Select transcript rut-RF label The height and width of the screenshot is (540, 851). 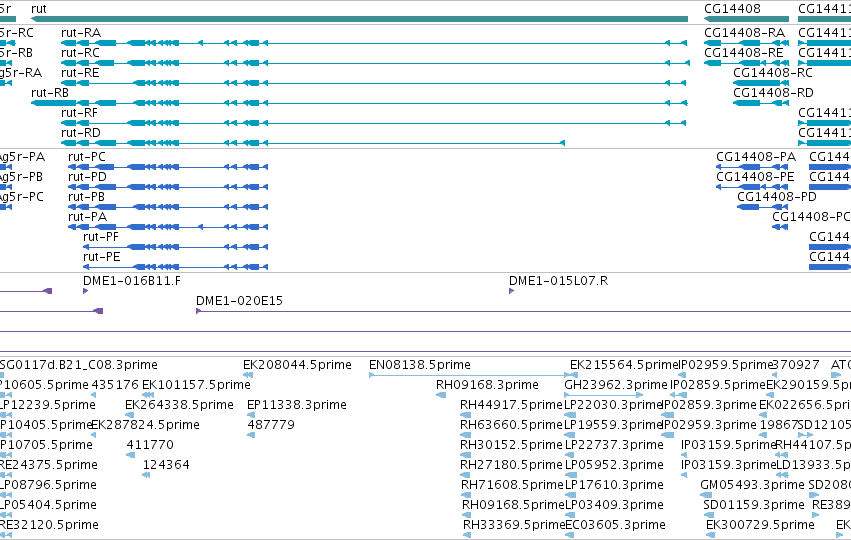click(80, 113)
